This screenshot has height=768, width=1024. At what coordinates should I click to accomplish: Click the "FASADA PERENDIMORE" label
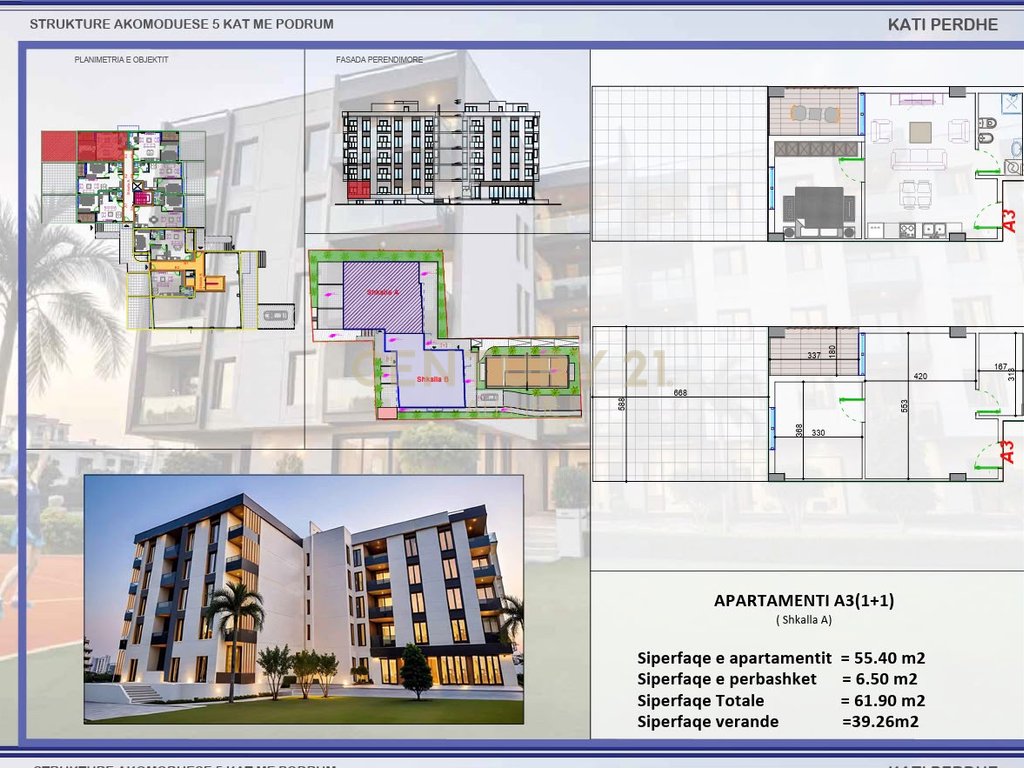(x=379, y=59)
